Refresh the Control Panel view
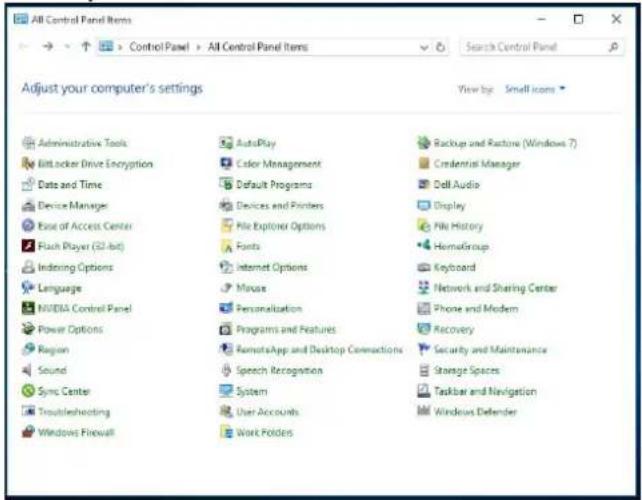Viewport: 642px width, 500px height. (441, 47)
